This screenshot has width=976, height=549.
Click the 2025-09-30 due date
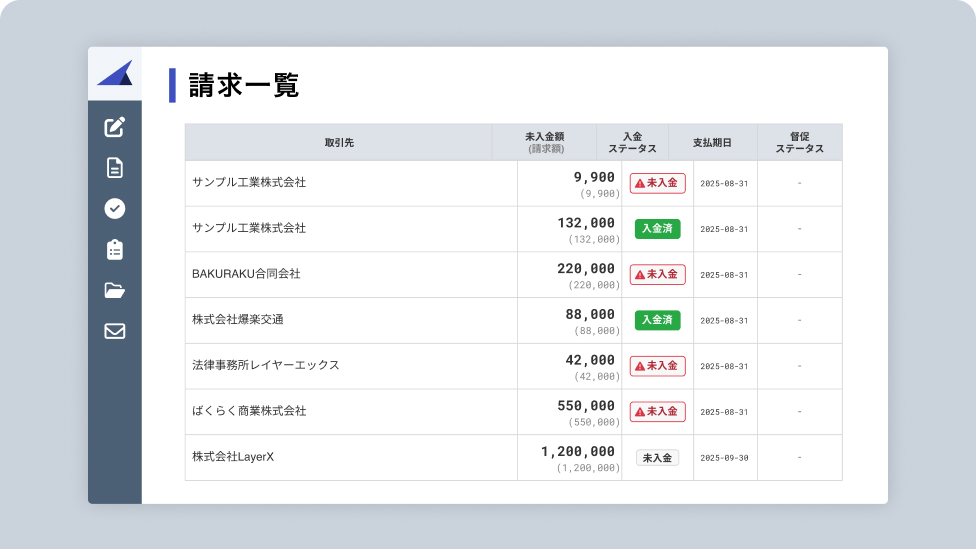725,458
